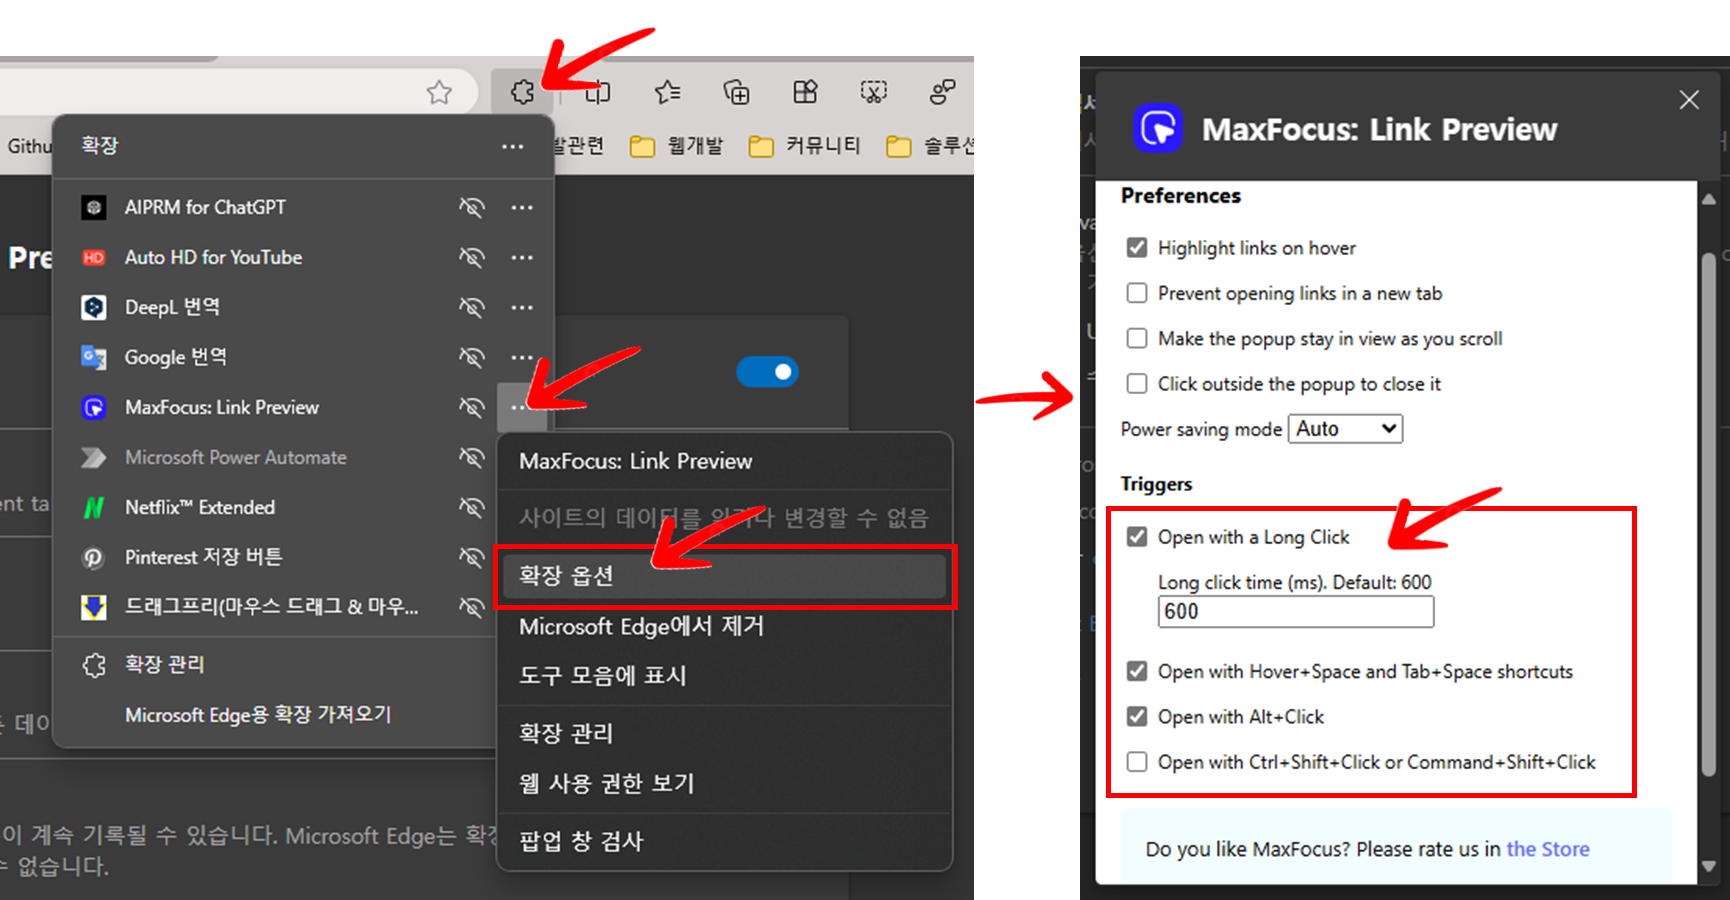Viewport: 1730px width, 900px height.
Task: Click the options scrollbar down arrow
Action: 1709,866
